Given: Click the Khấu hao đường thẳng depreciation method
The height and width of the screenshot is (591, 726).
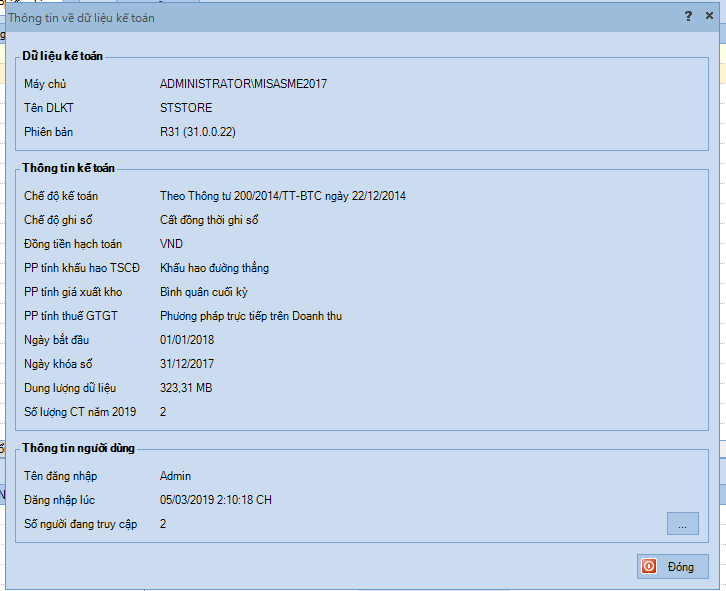Looking at the screenshot, I should 214,268.
